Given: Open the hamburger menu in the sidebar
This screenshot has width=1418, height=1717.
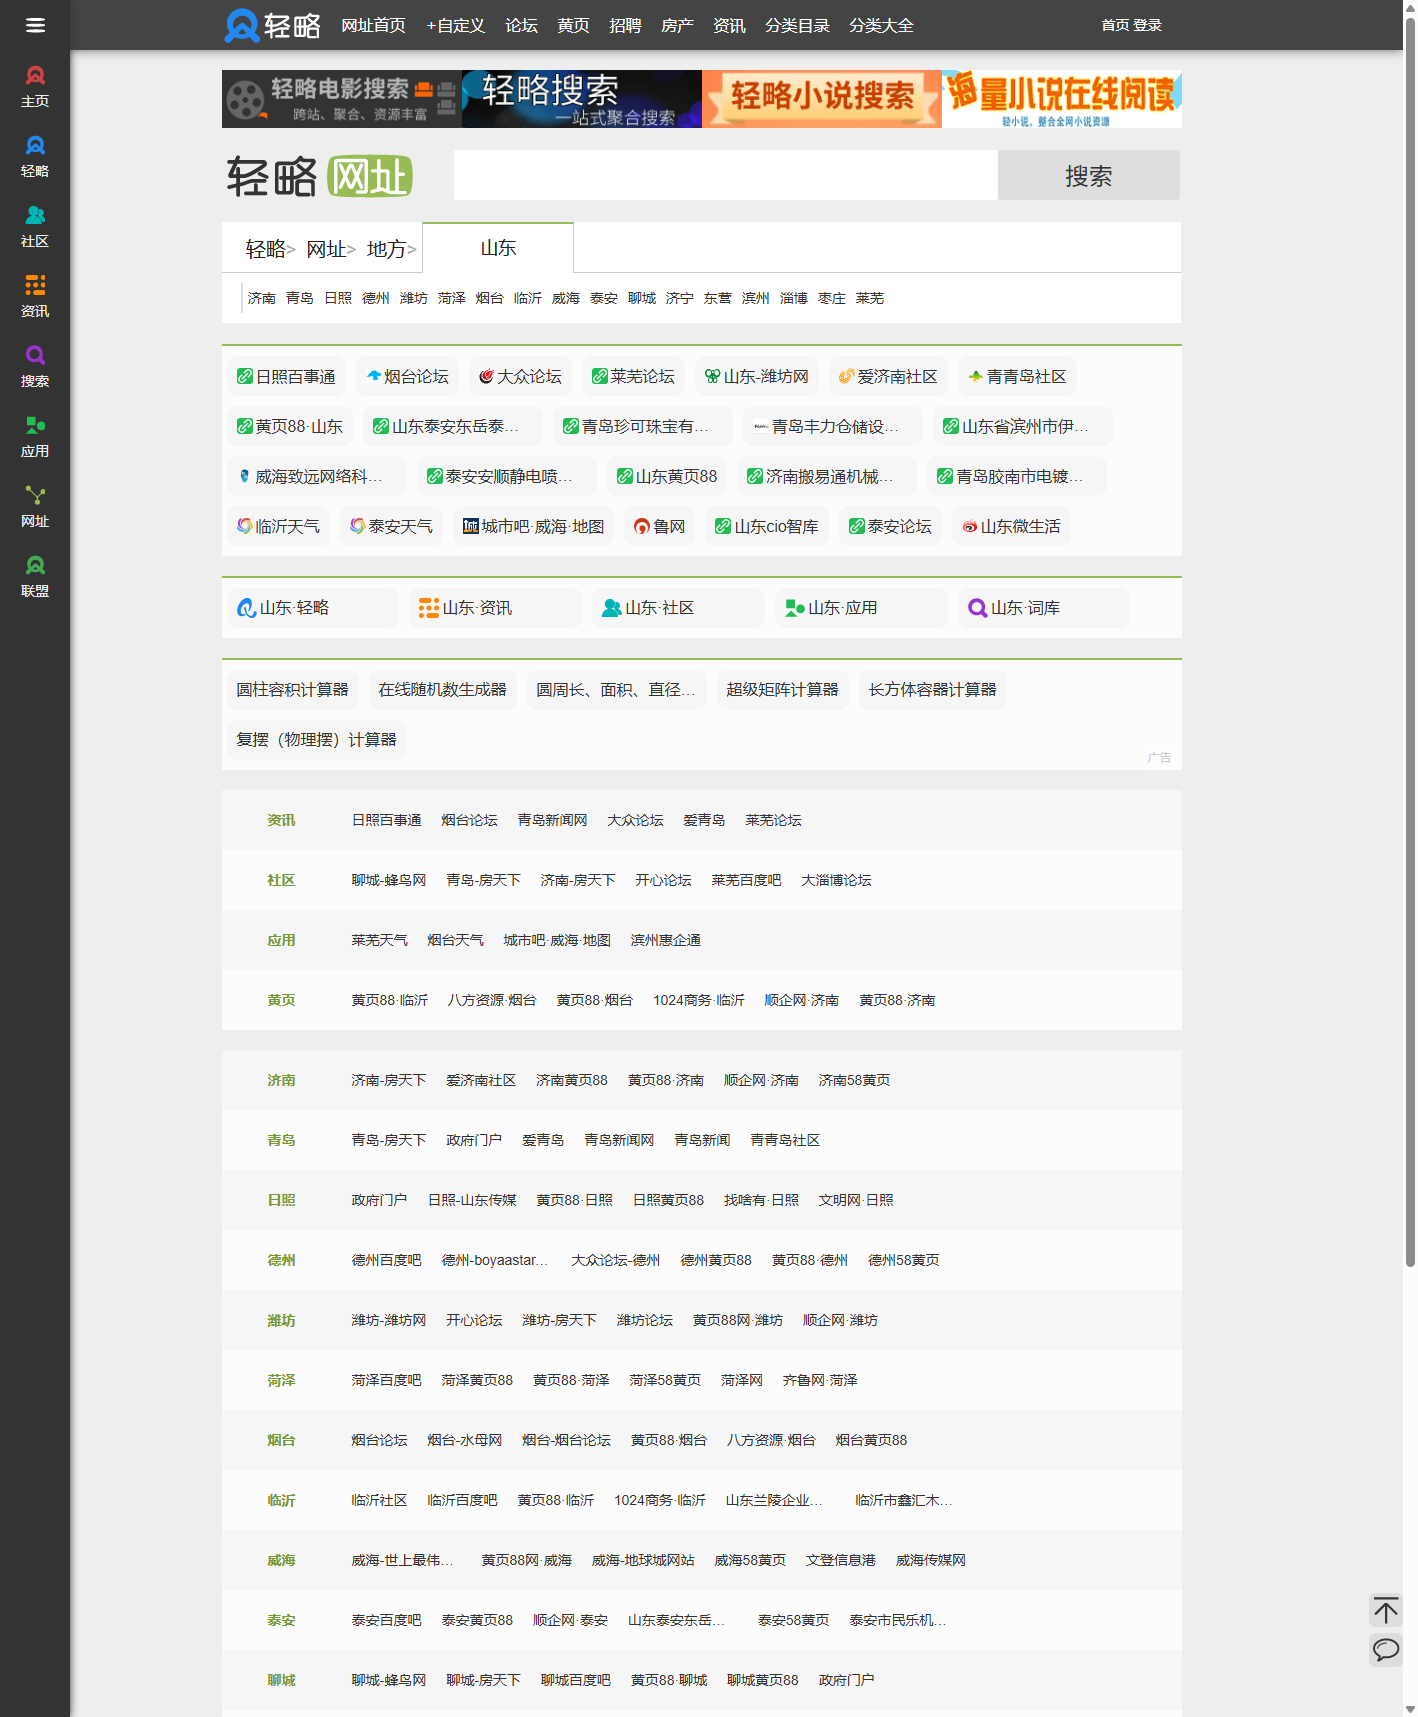Looking at the screenshot, I should pyautogui.click(x=35, y=25).
